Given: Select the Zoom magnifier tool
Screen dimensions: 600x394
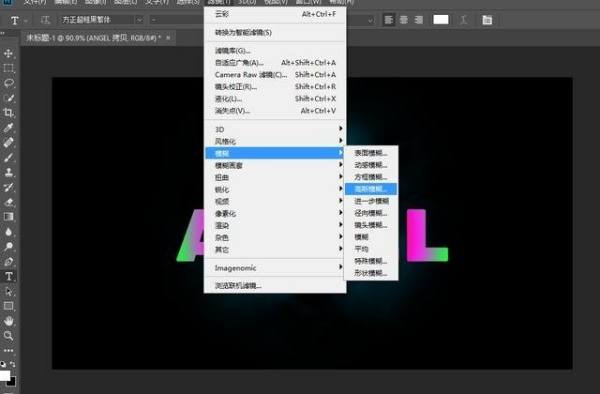Looking at the screenshot, I should (8, 336).
